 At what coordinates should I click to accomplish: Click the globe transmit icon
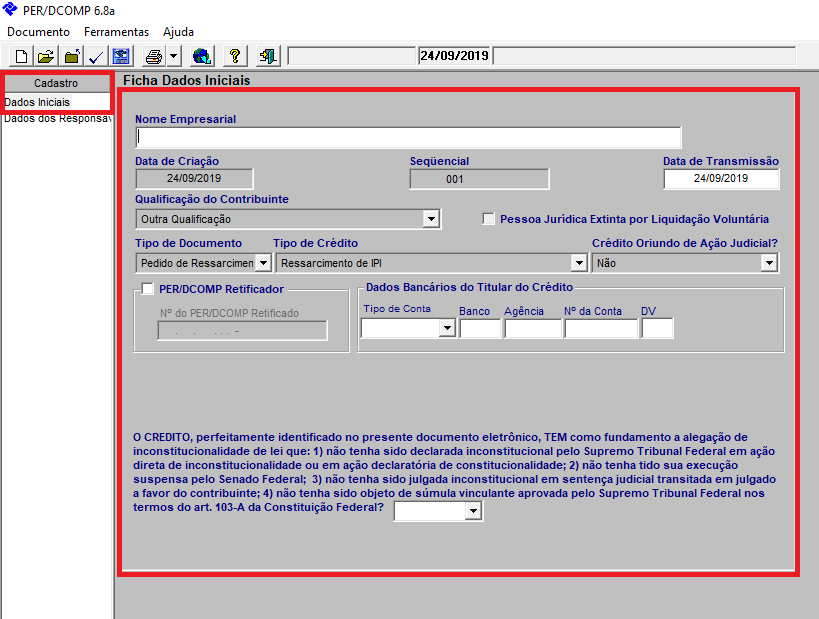pyautogui.click(x=202, y=56)
